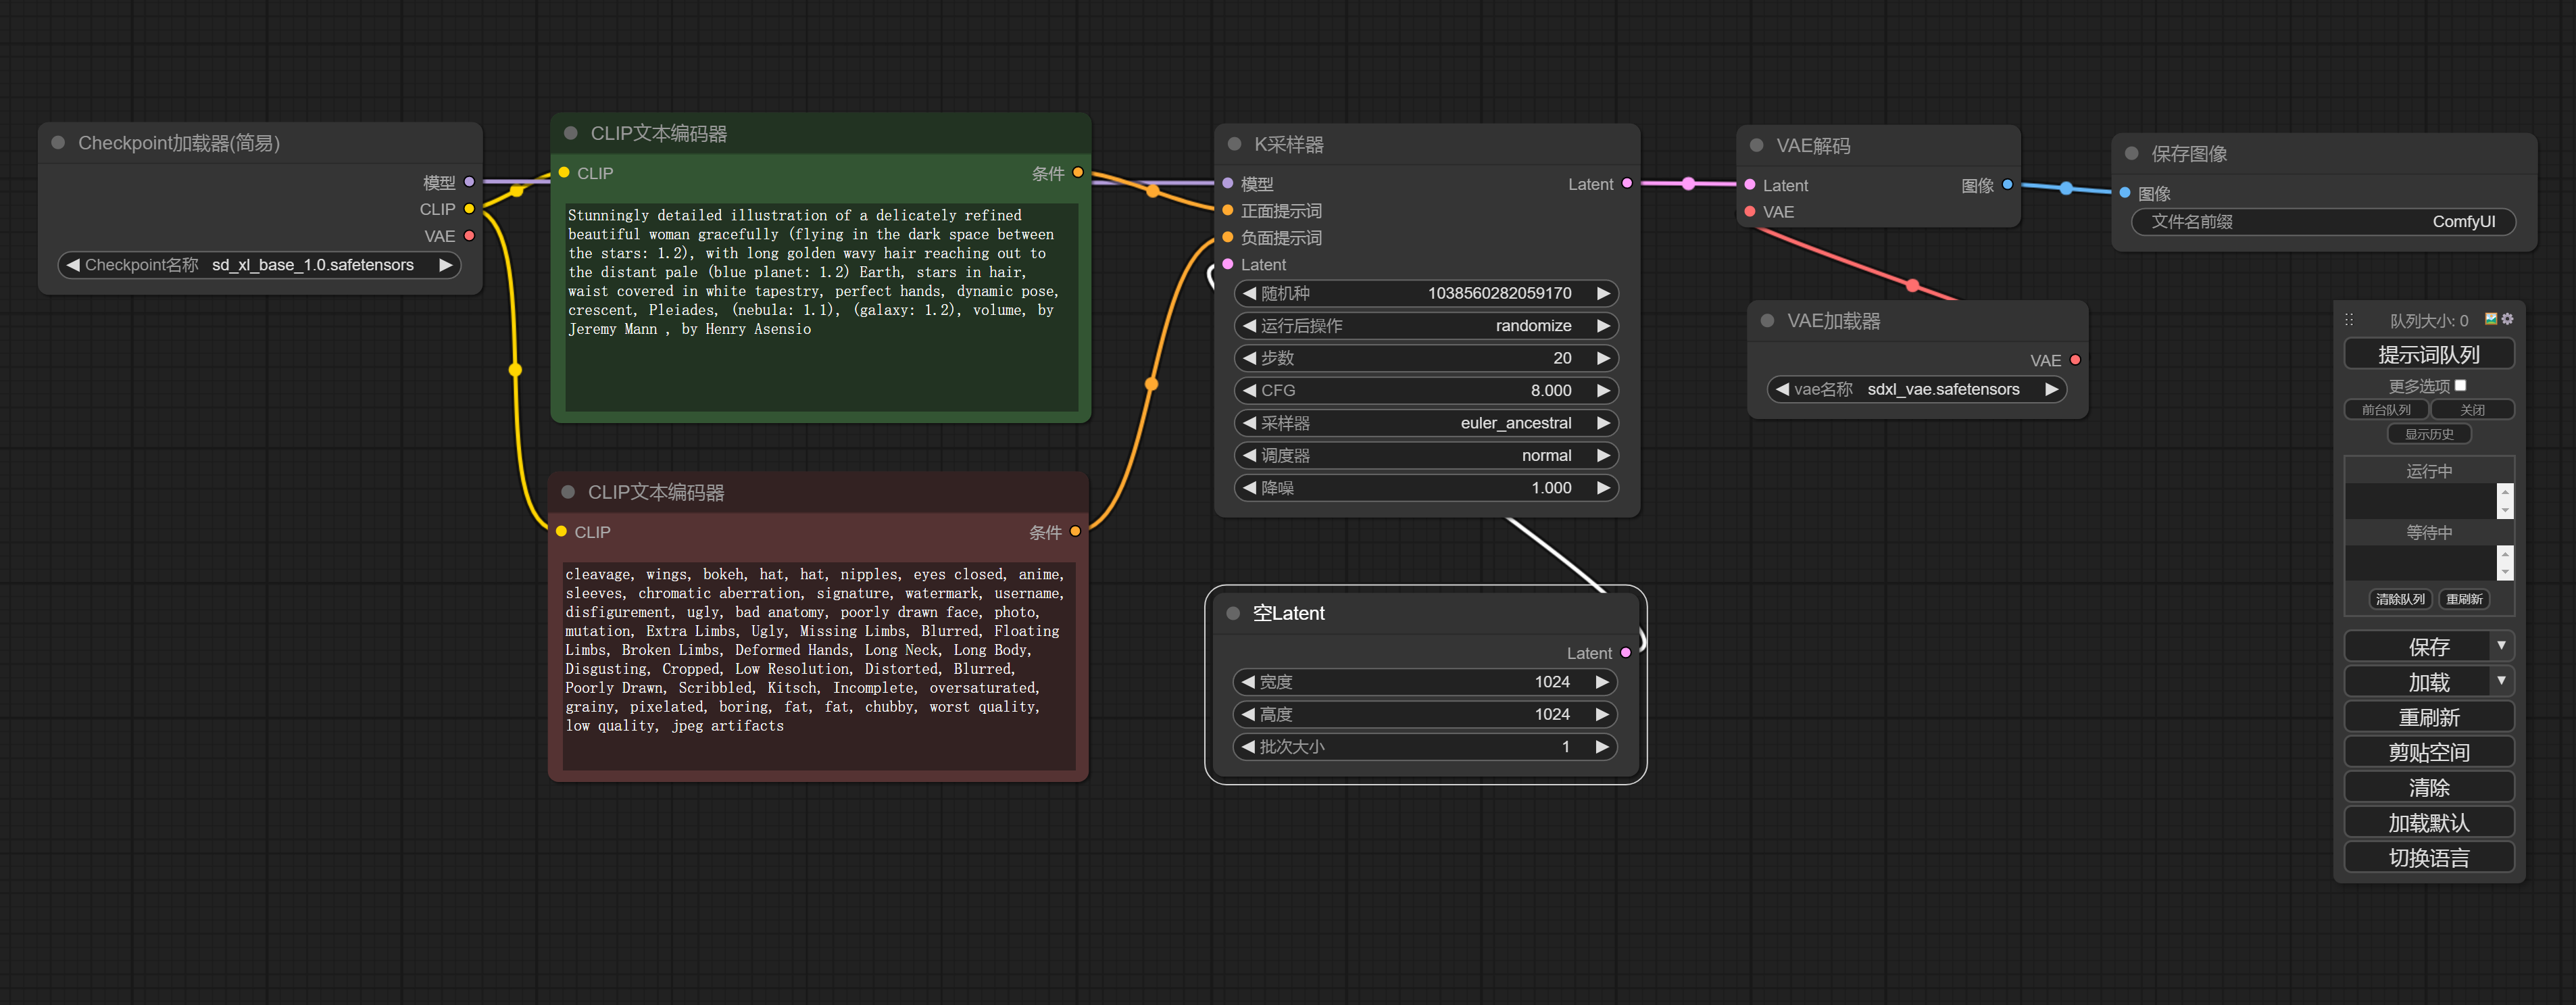Viewport: 2576px width, 1005px height.
Task: Click the CLIP output socket on Checkpoint loader
Action: point(469,209)
